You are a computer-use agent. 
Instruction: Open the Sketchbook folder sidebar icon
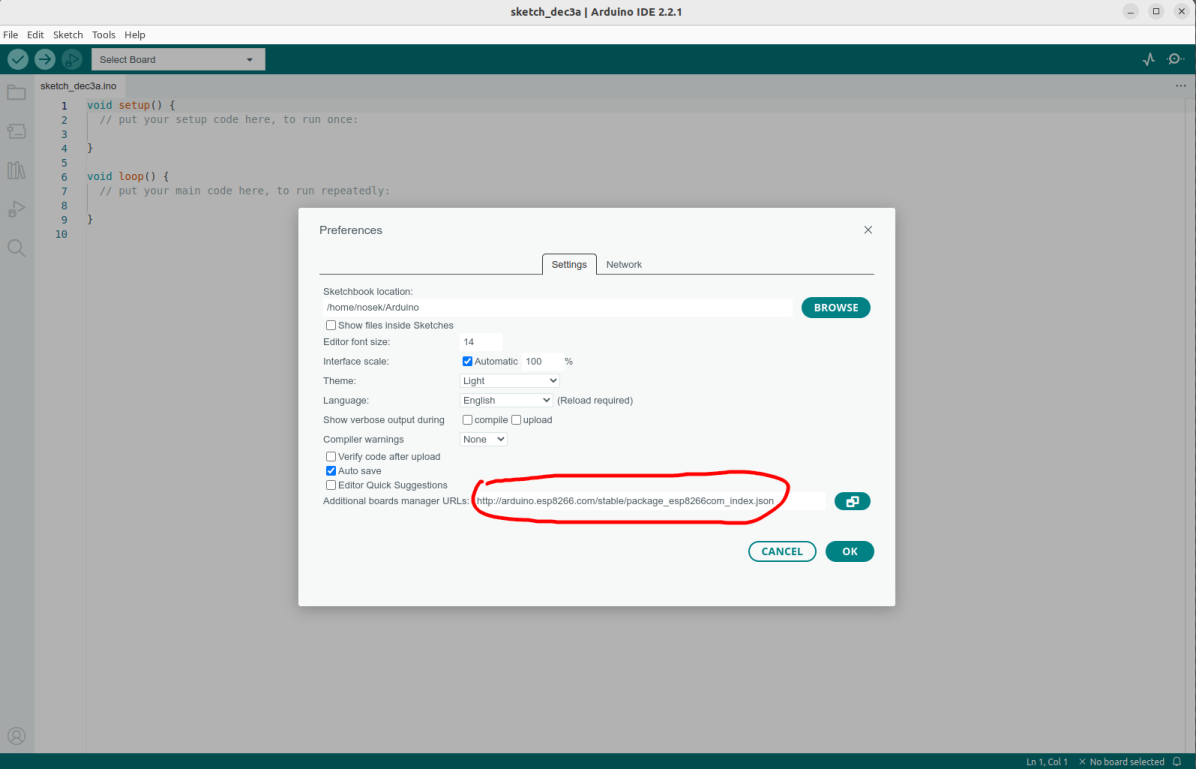pos(16,93)
